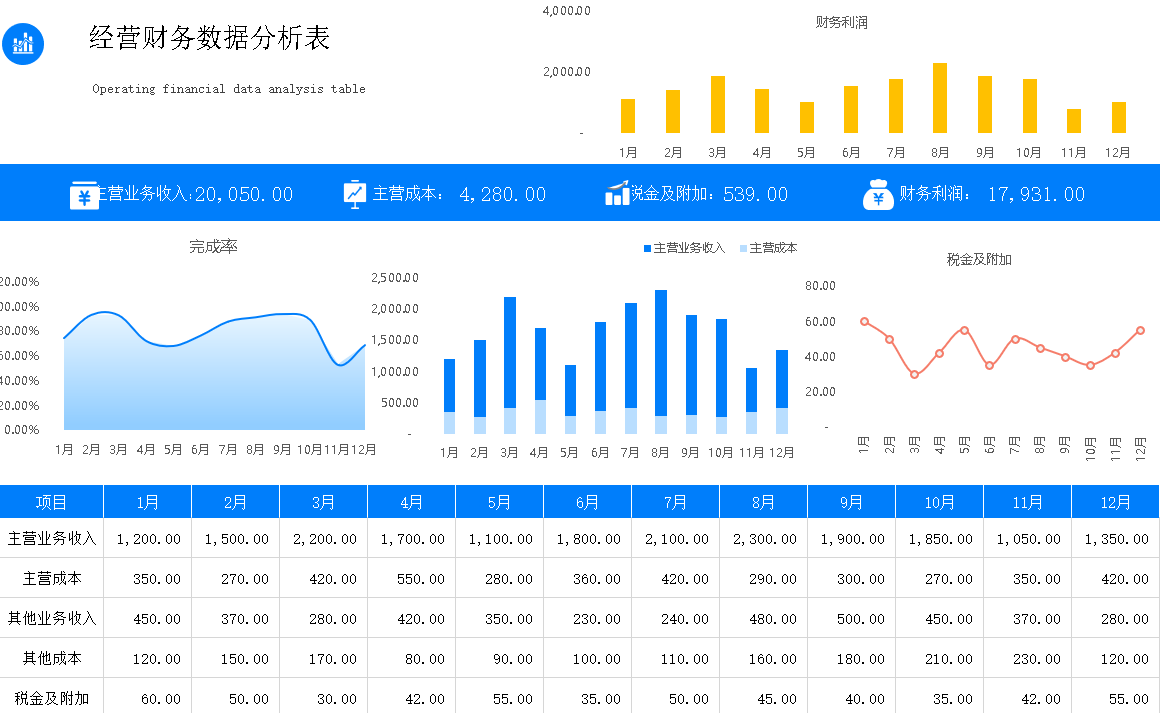
Task: Click the Operating financial data analysis table subtitle
Action: coord(229,89)
